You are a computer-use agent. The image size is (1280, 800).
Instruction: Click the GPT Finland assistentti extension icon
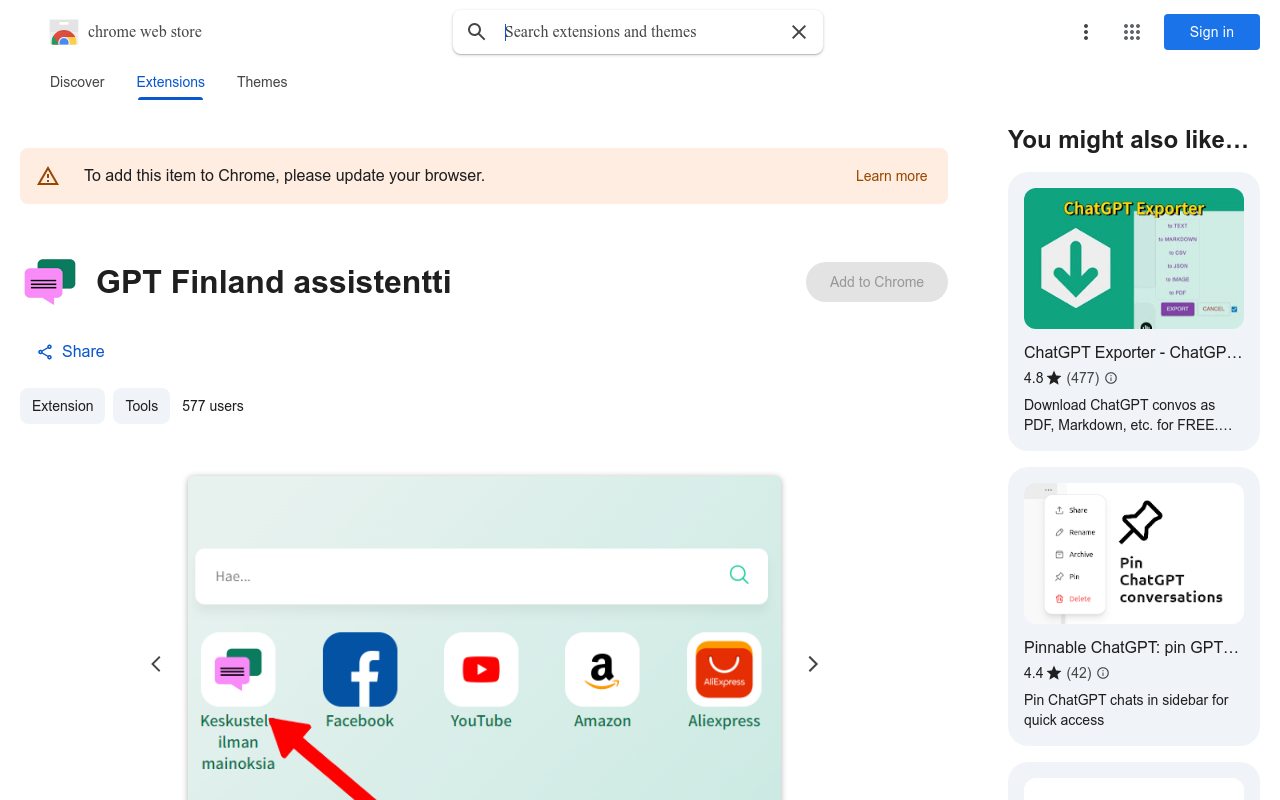(50, 282)
